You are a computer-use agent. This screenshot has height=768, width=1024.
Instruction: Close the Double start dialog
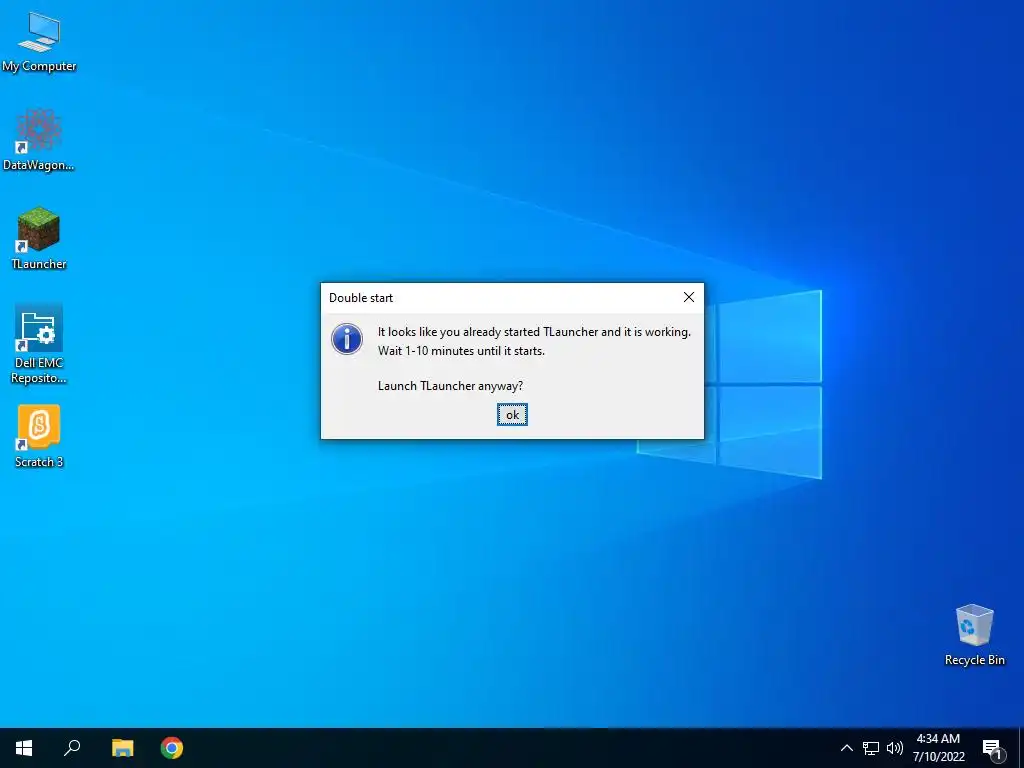[688, 297]
